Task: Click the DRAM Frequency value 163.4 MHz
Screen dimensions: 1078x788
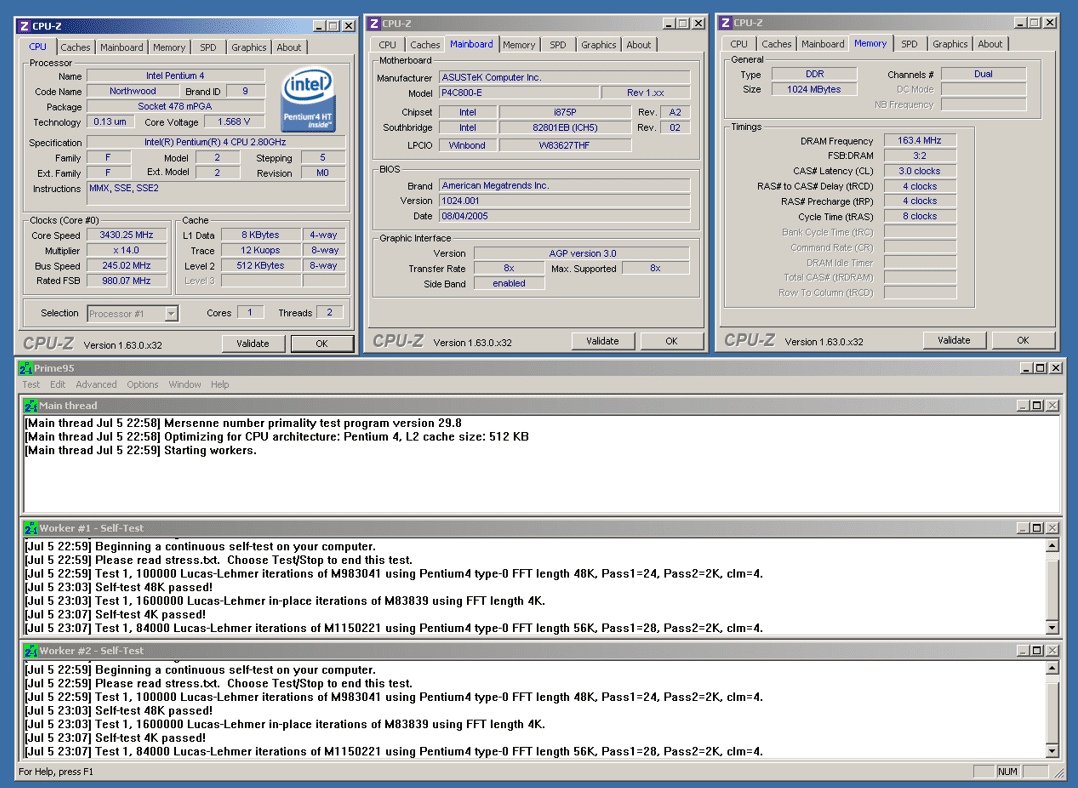Action: (919, 140)
